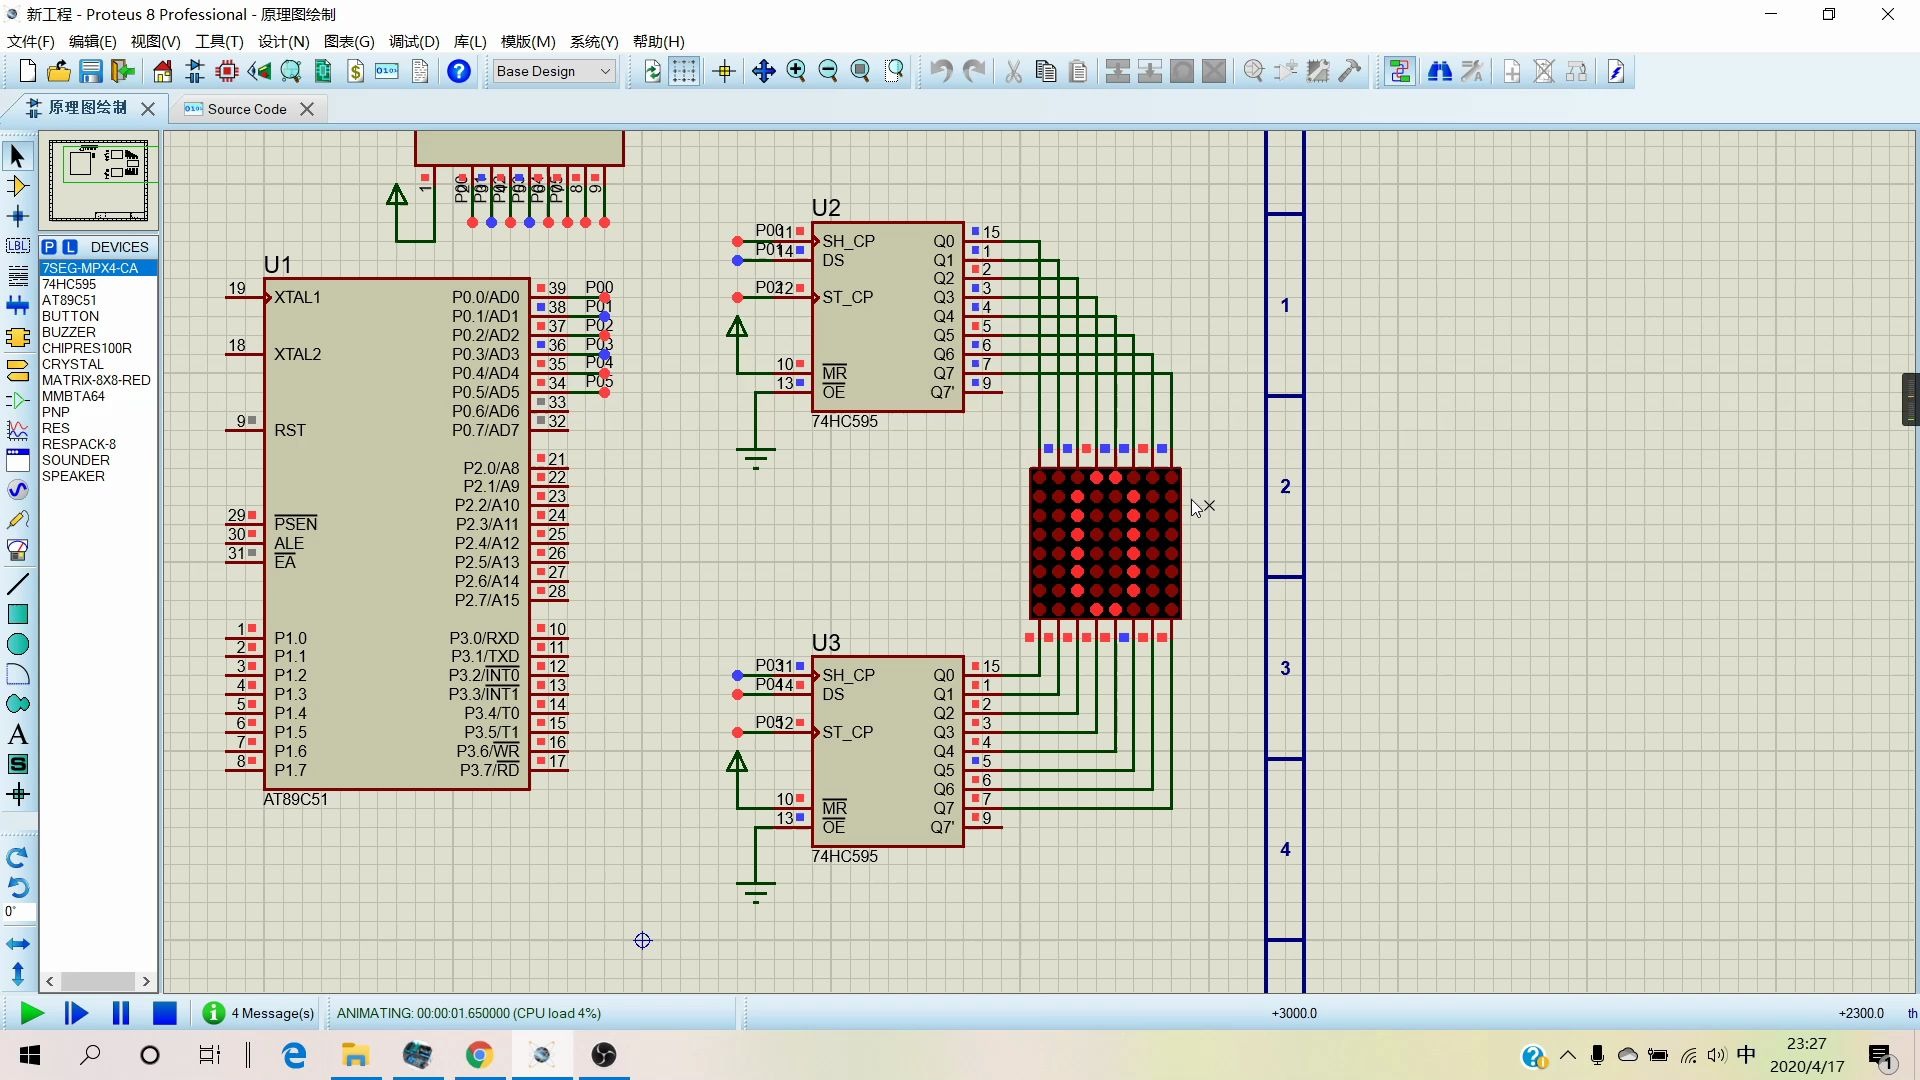The width and height of the screenshot is (1920, 1080).
Task: Open Windows Start menu
Action: coord(30,1055)
